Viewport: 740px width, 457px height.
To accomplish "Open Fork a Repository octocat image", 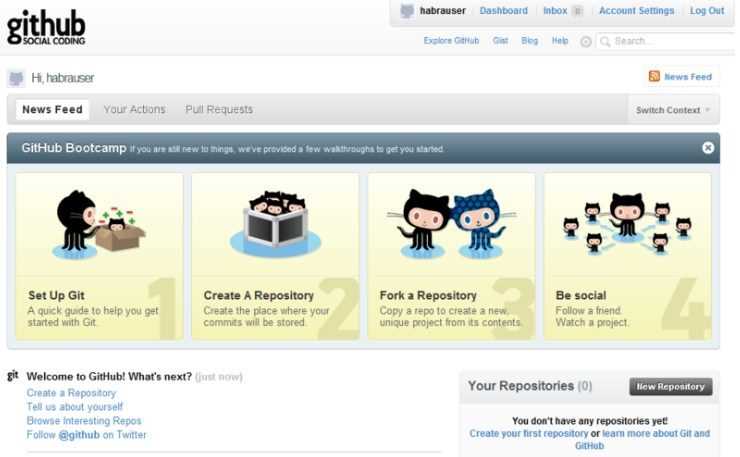I will click(x=452, y=224).
